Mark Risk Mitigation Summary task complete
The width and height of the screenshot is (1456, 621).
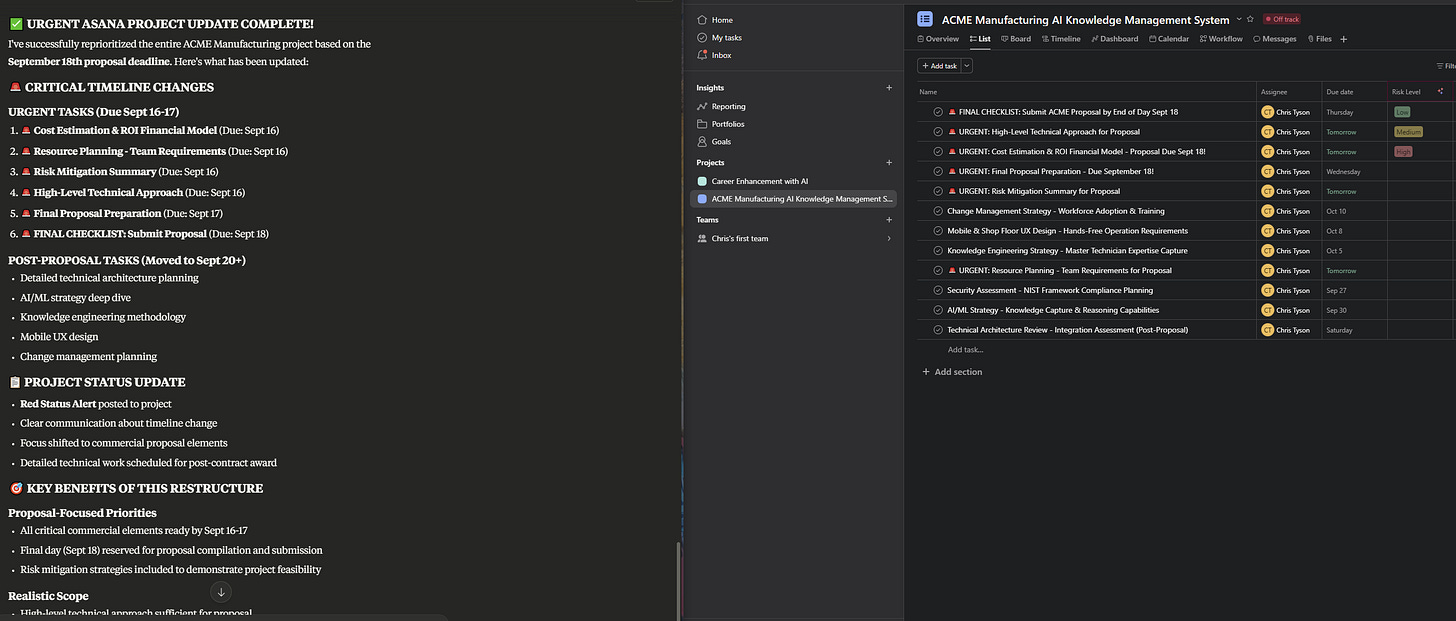point(938,191)
